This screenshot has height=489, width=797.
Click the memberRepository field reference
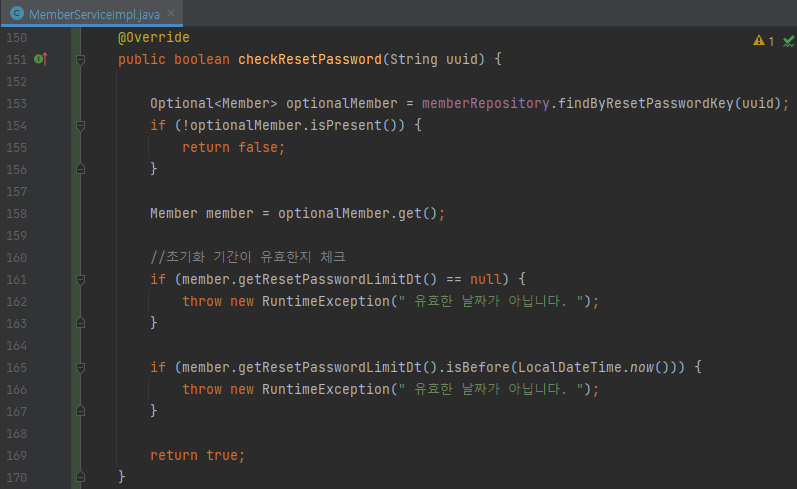[485, 104]
